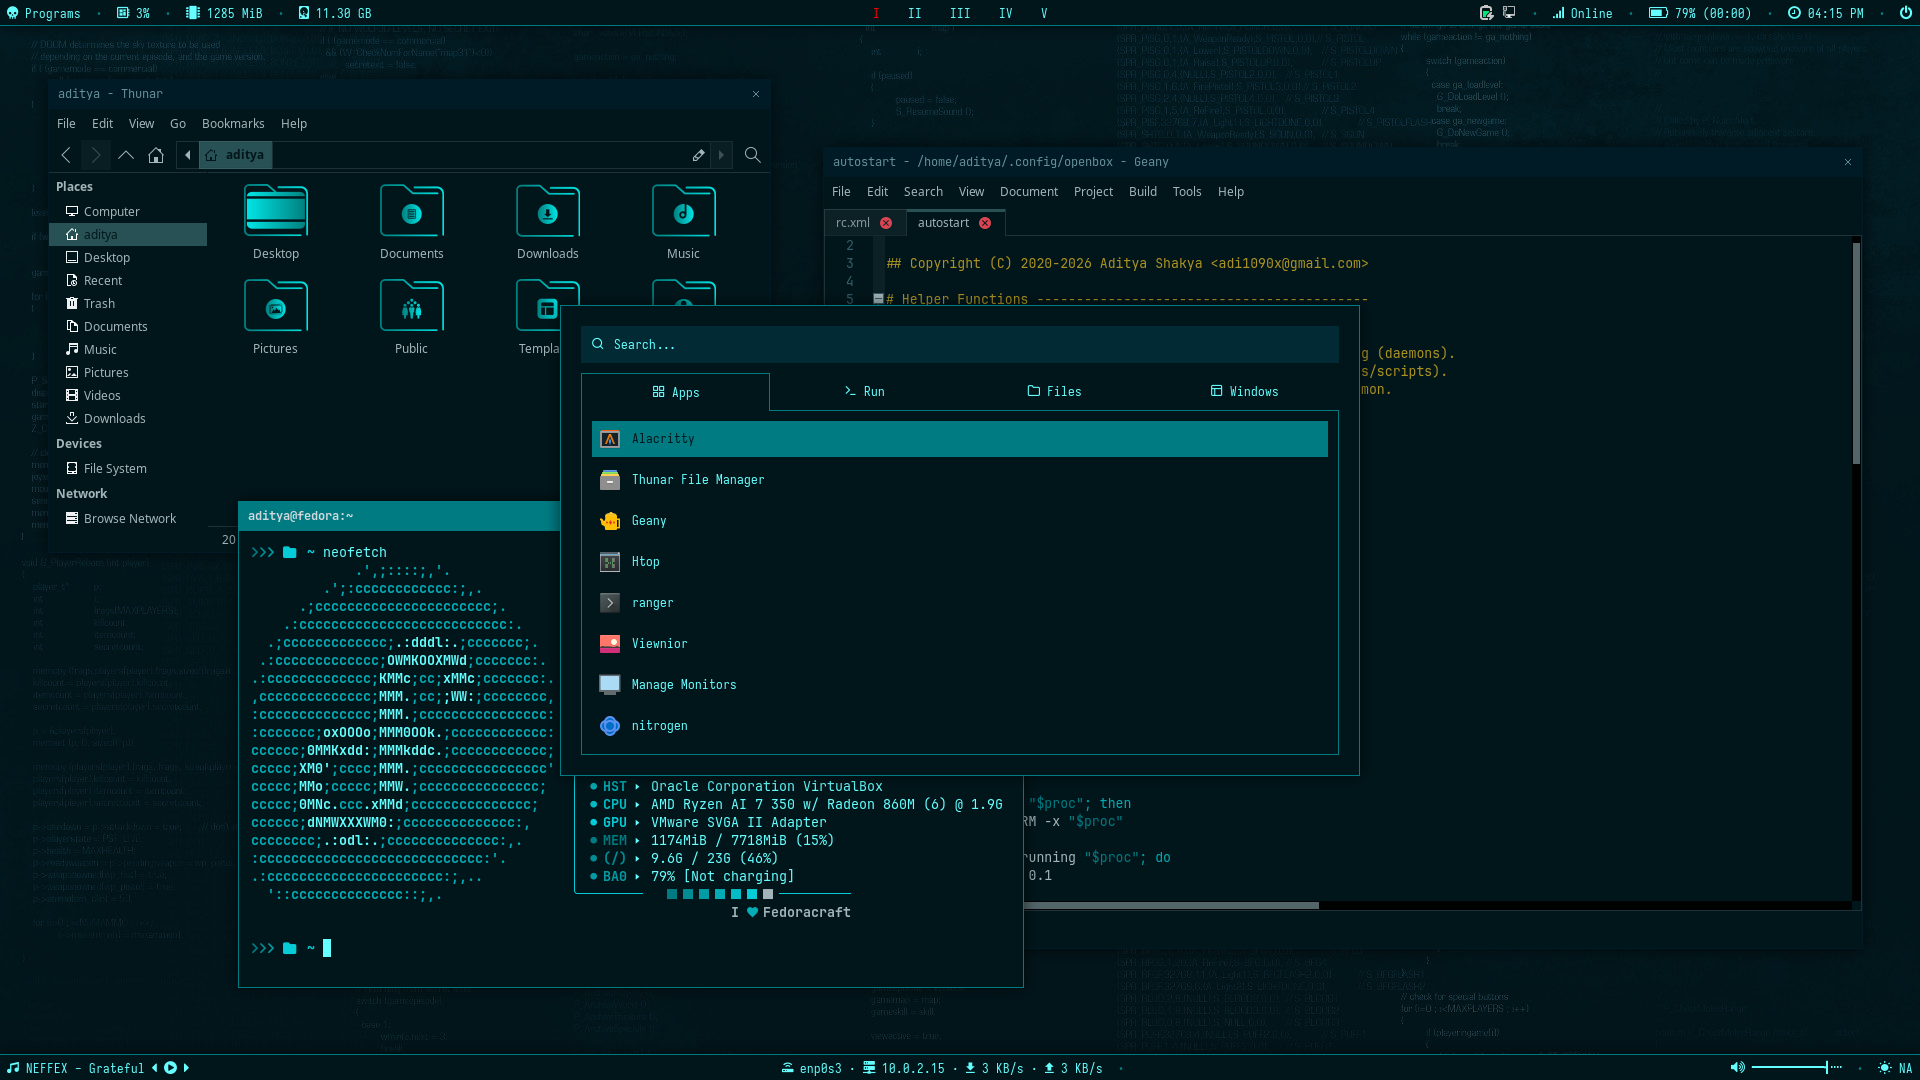Launch ranger from launcher list
The width and height of the screenshot is (1920, 1080).
tap(960, 603)
